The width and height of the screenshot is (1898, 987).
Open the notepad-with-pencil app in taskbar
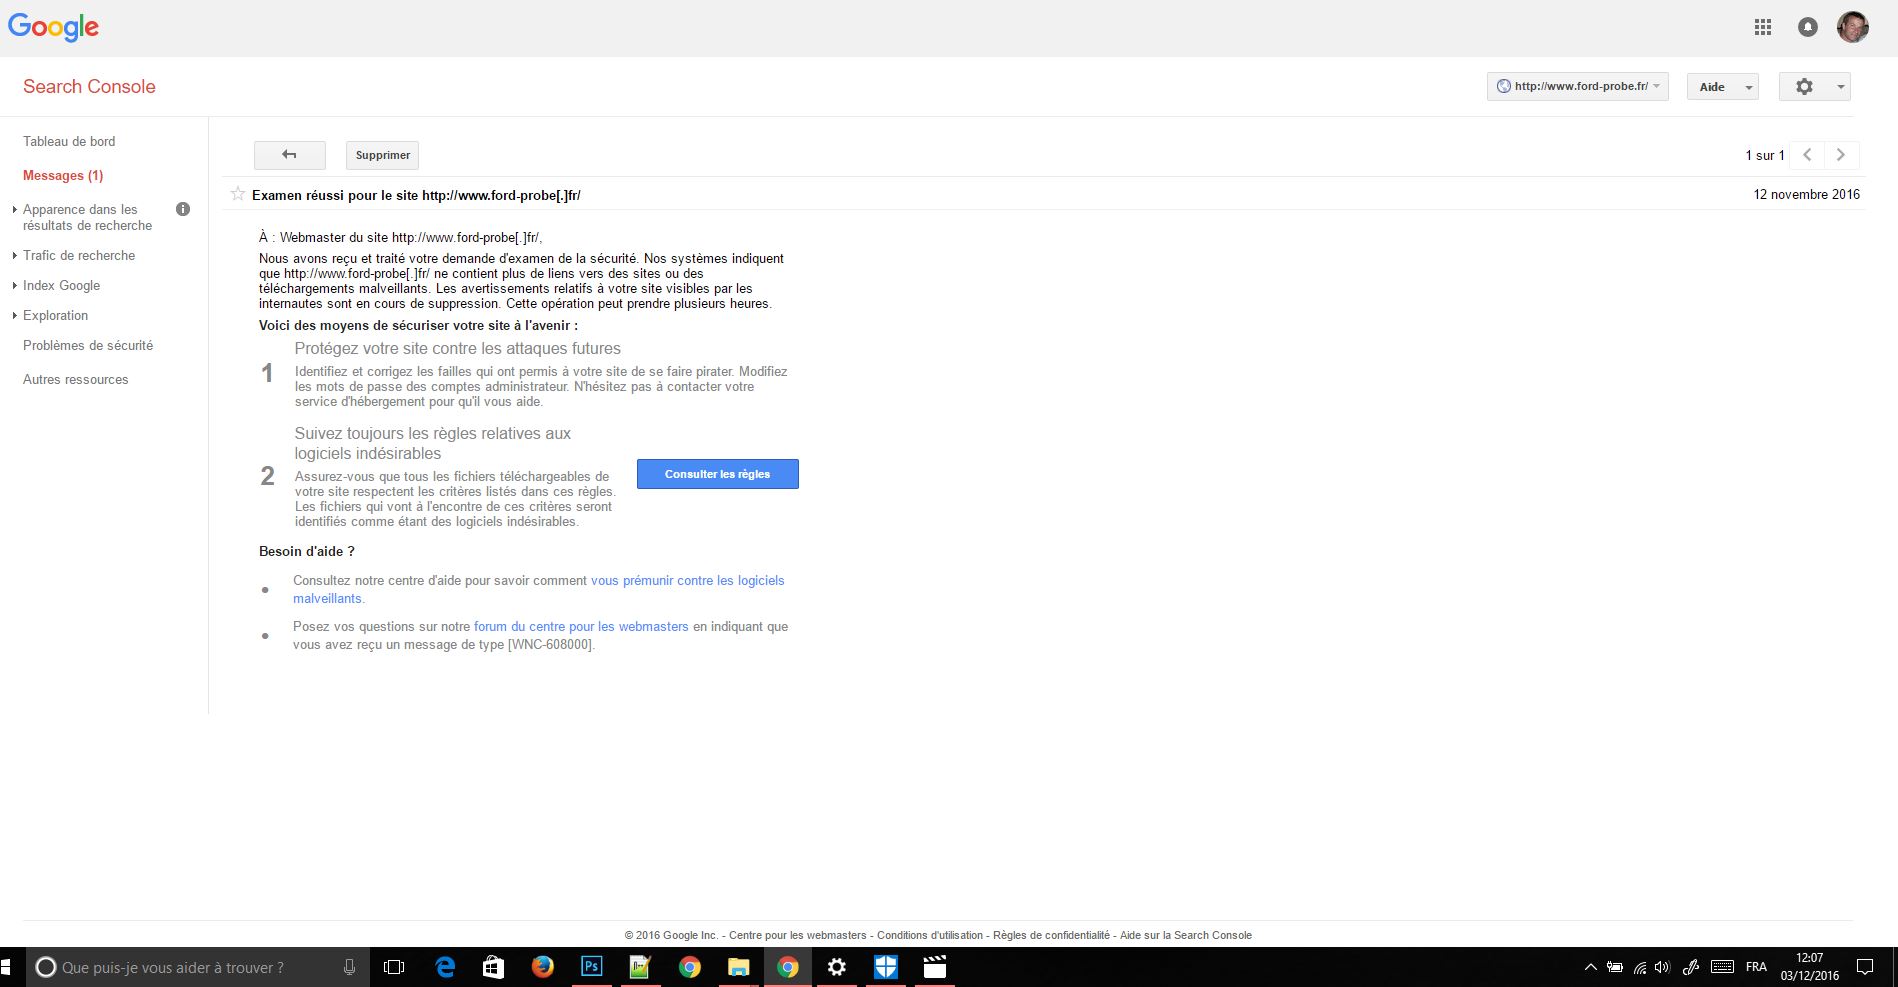point(640,967)
